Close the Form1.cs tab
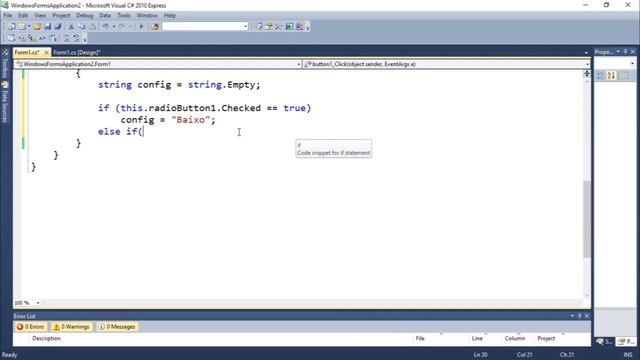Viewport: 640px width, 360px height. 46,53
